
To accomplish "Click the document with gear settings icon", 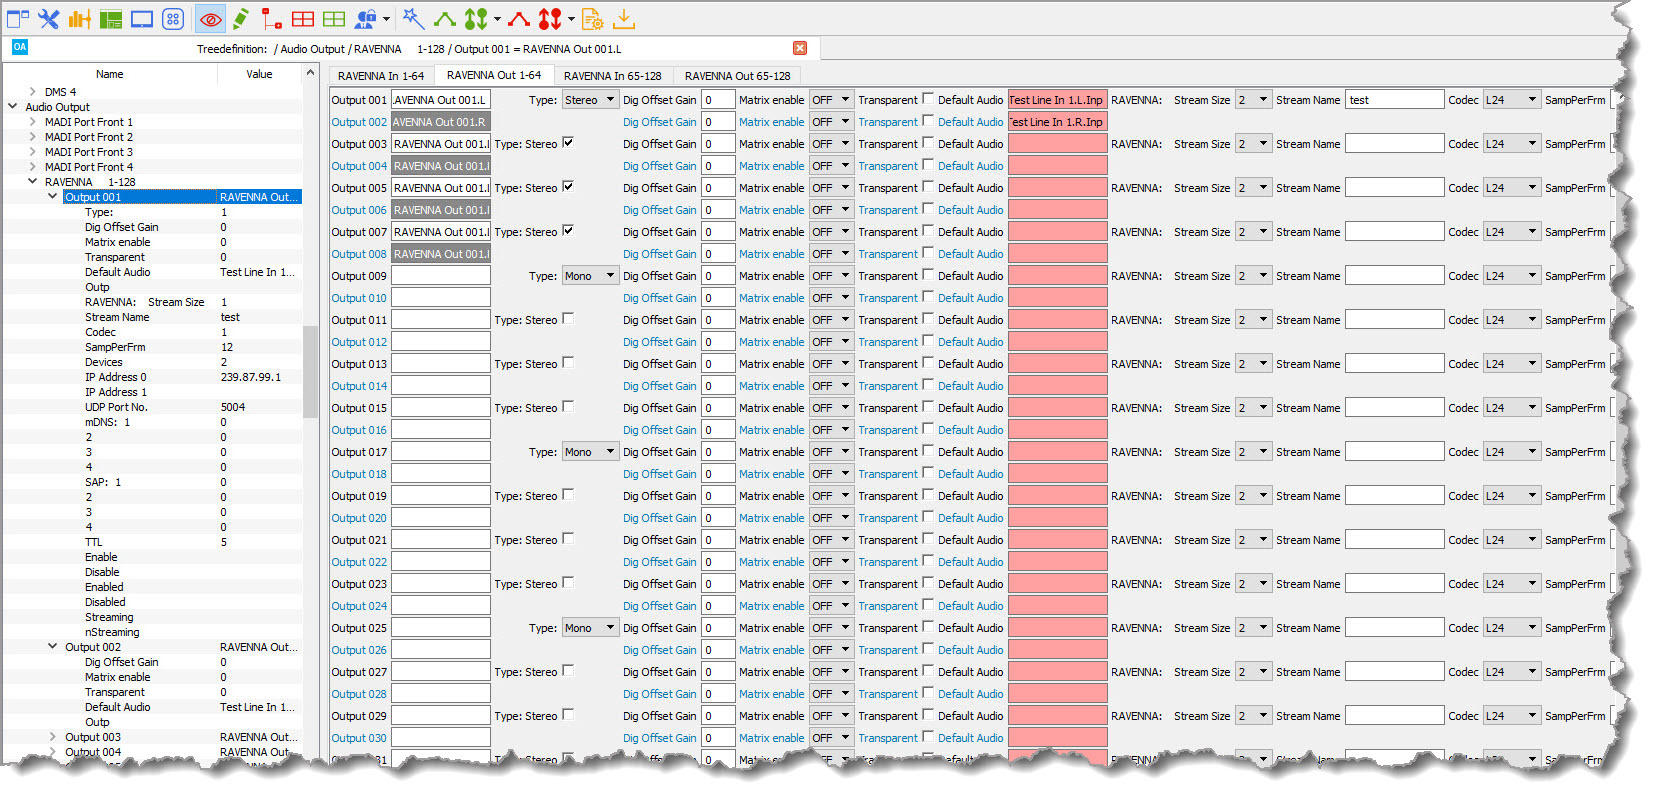I will click(592, 19).
